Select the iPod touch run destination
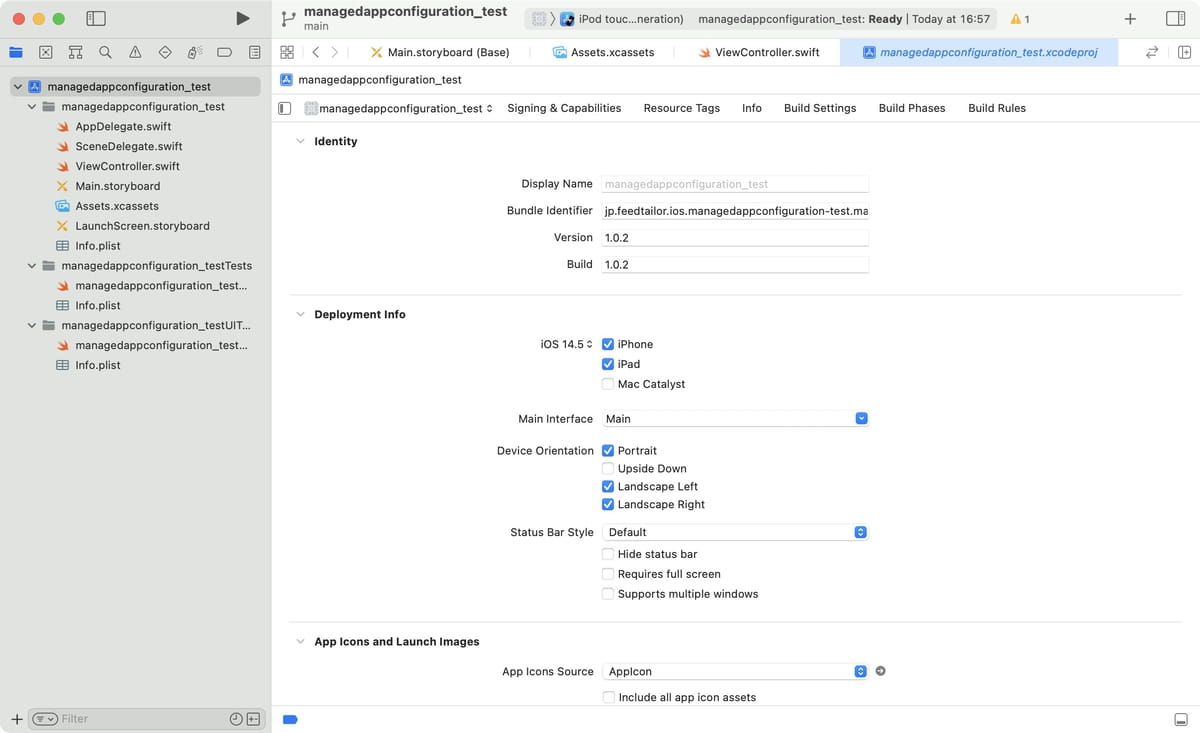Image resolution: width=1200 pixels, height=733 pixels. pyautogui.click(x=622, y=19)
